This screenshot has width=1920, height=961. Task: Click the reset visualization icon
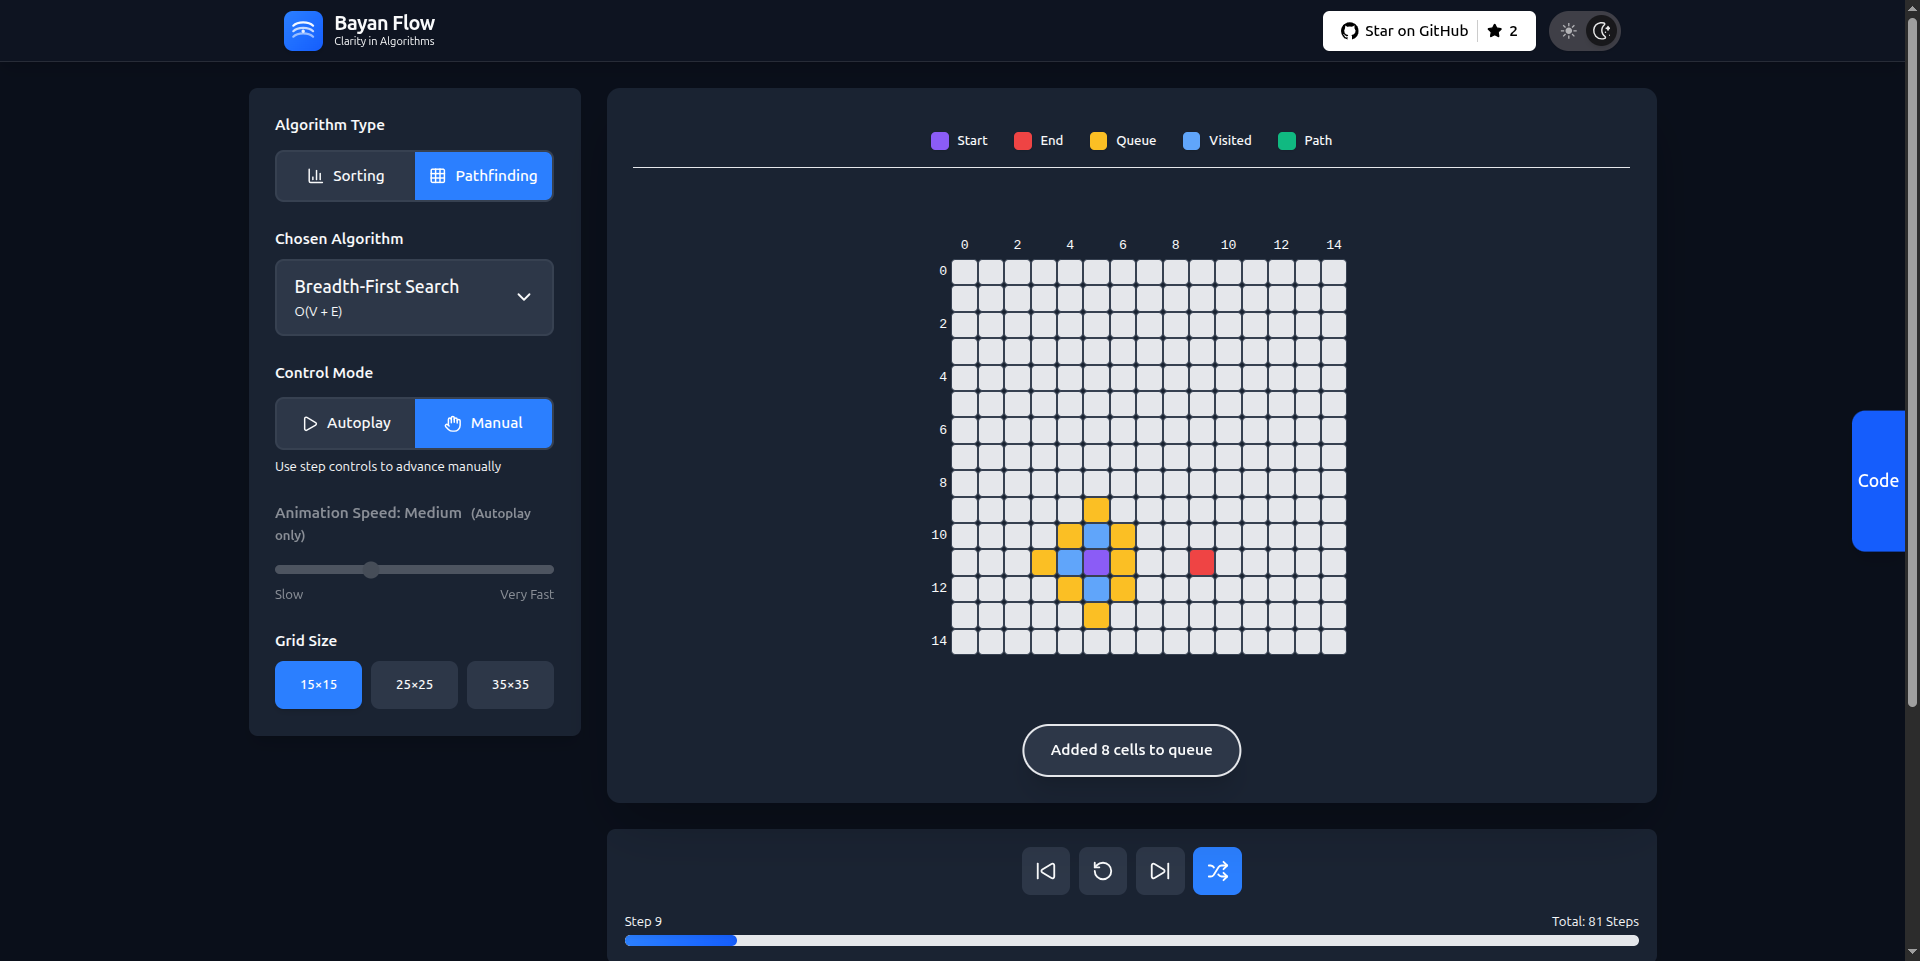tap(1102, 871)
